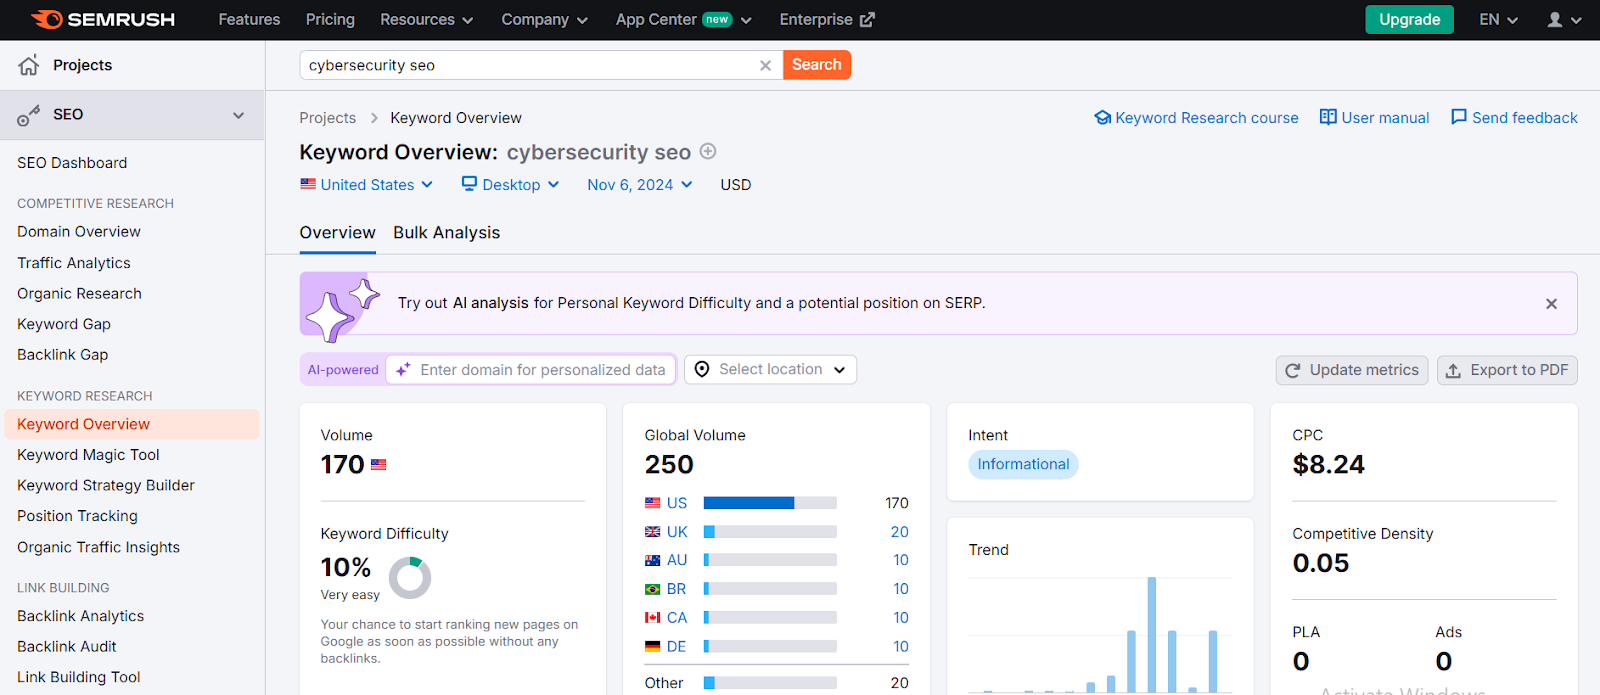Open Backlink Analytics in sidebar

tap(80, 616)
